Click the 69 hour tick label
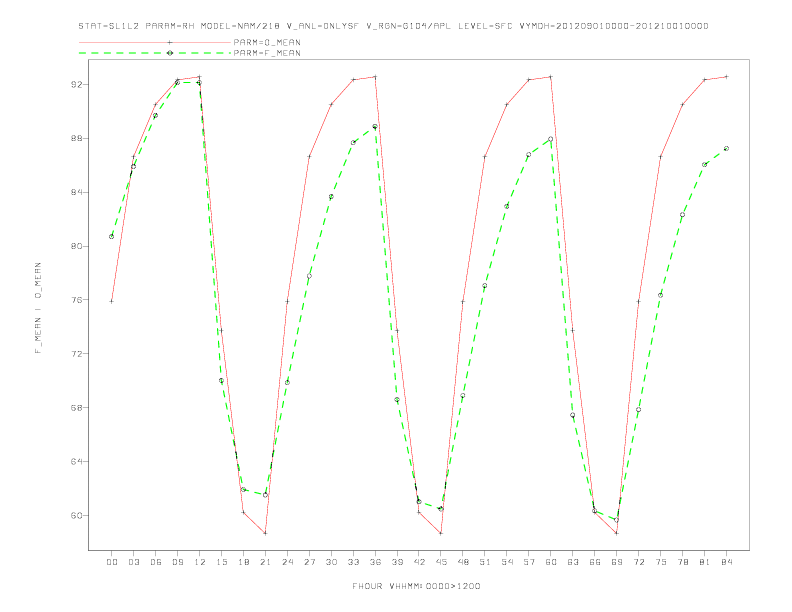 (x=617, y=562)
